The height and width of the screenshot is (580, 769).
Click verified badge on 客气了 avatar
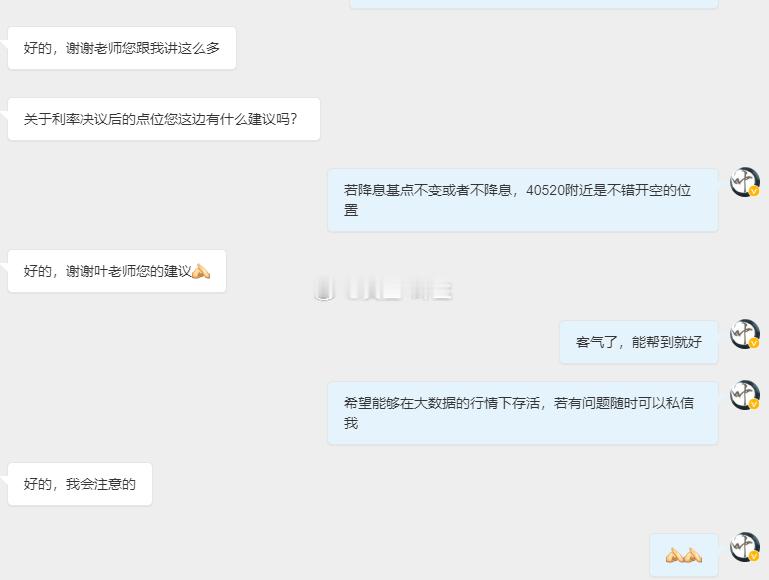tap(754, 343)
